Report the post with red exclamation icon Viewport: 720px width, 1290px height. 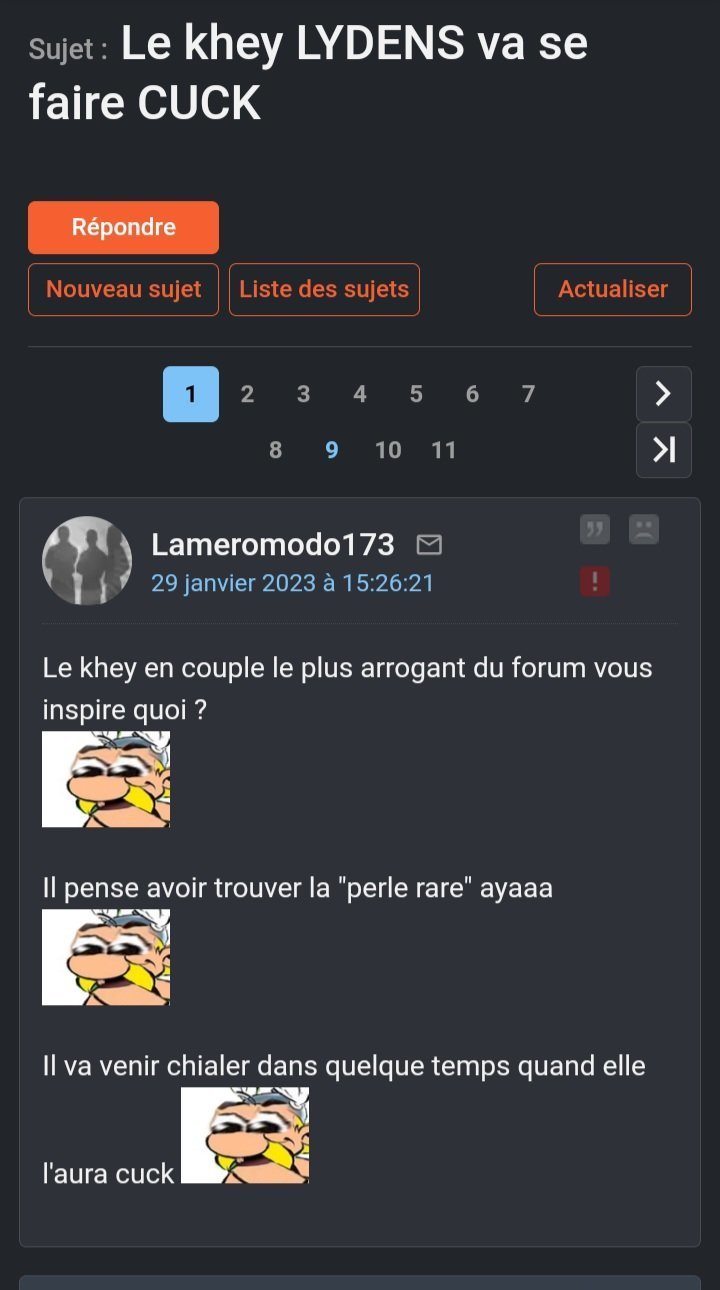pos(595,581)
